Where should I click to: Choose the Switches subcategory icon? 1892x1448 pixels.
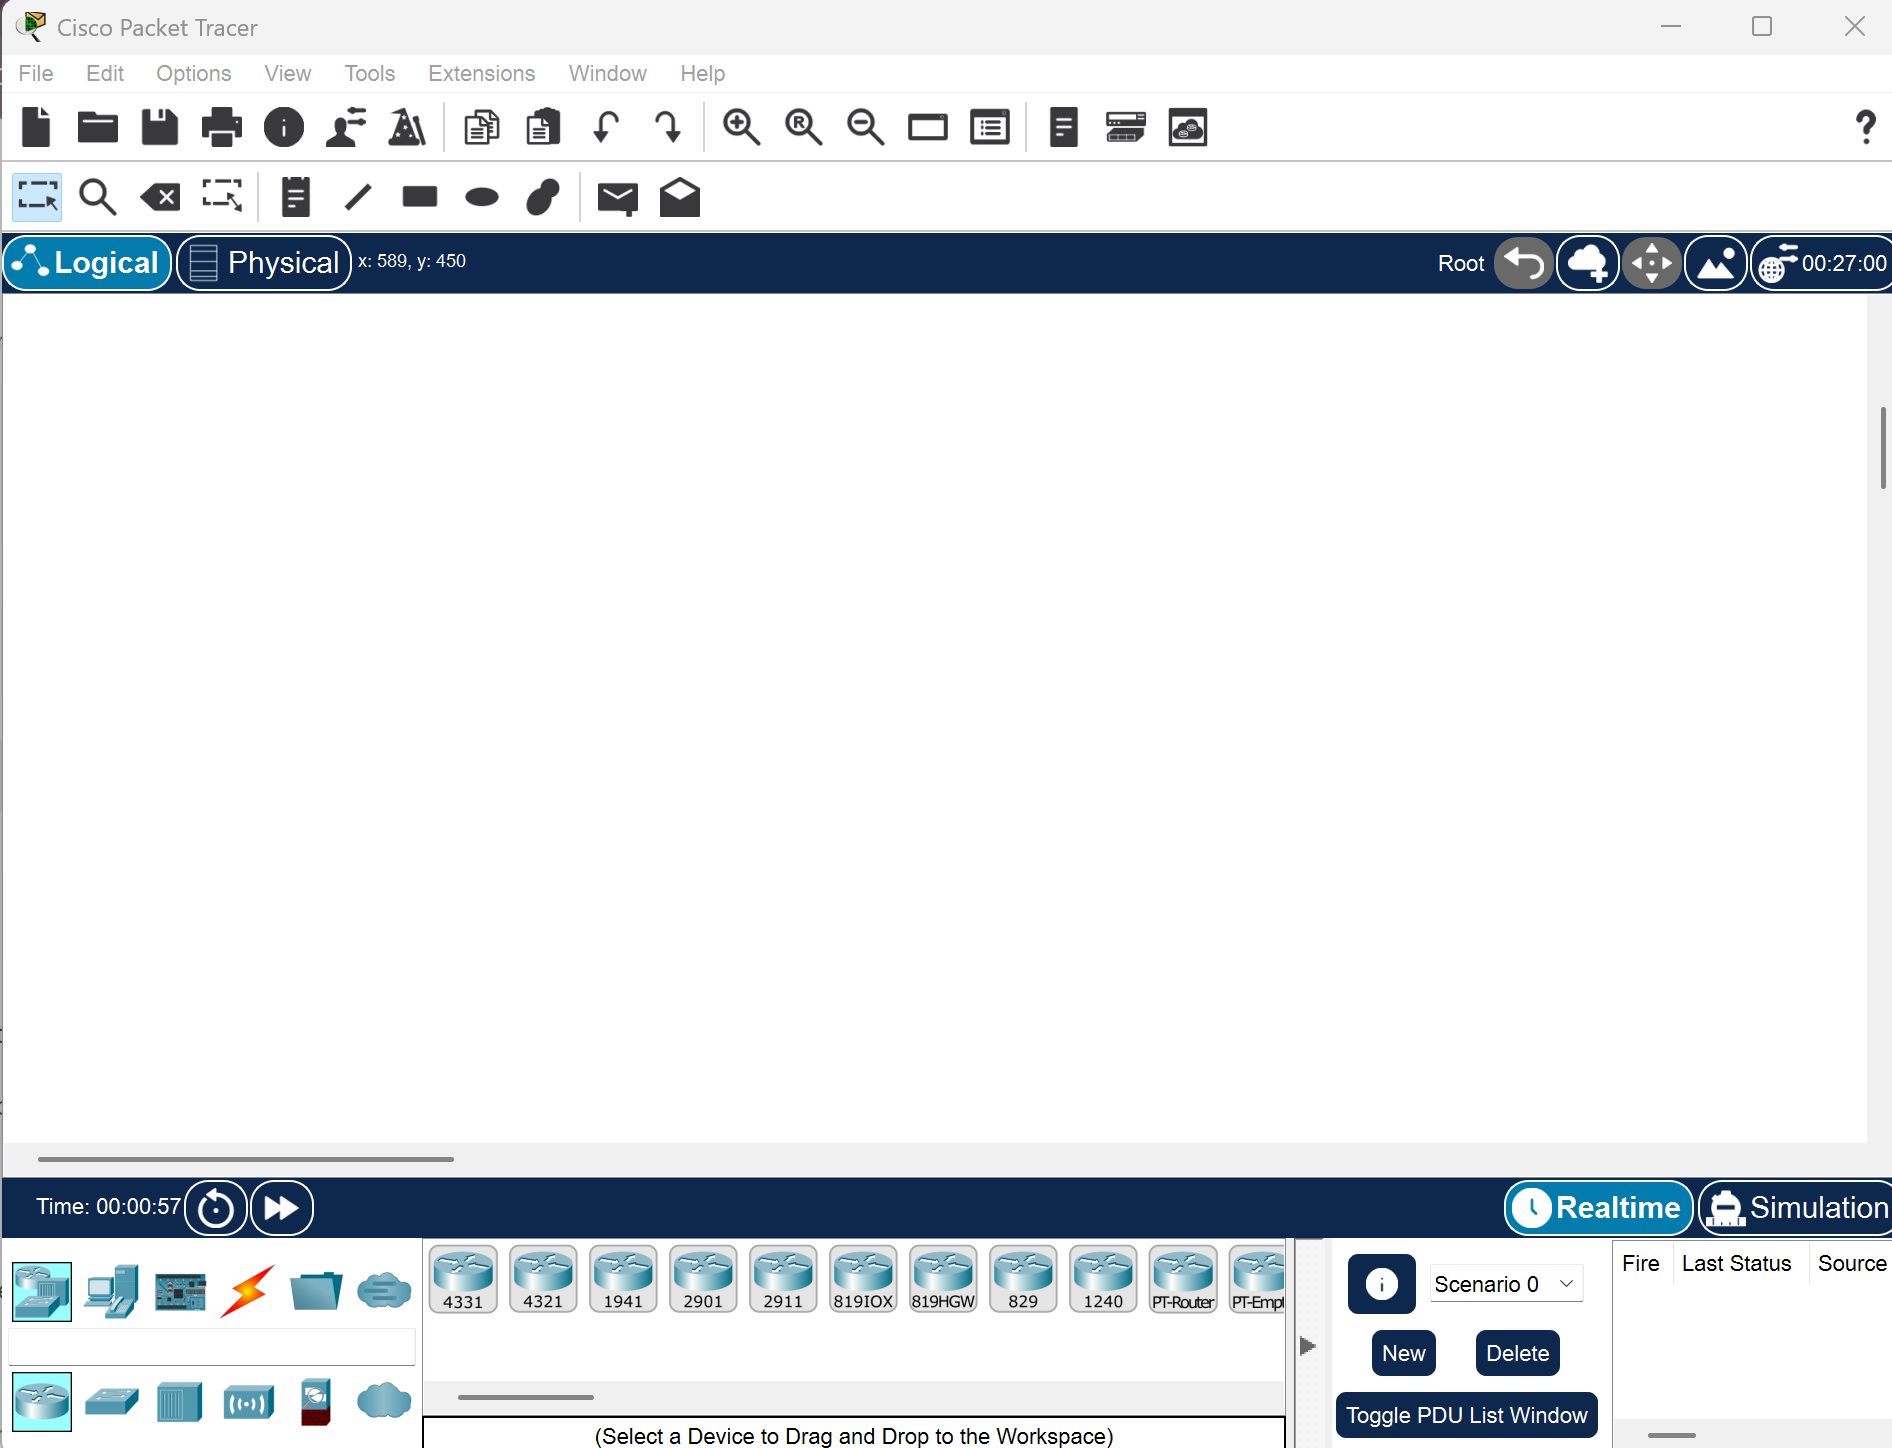coord(111,1402)
